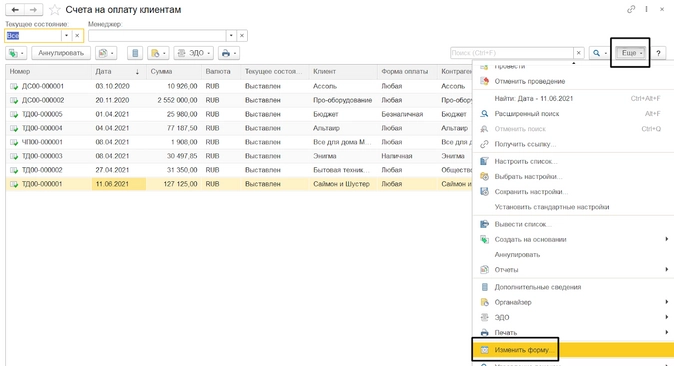Click document icon of row ТД00-000001

tap(14, 184)
